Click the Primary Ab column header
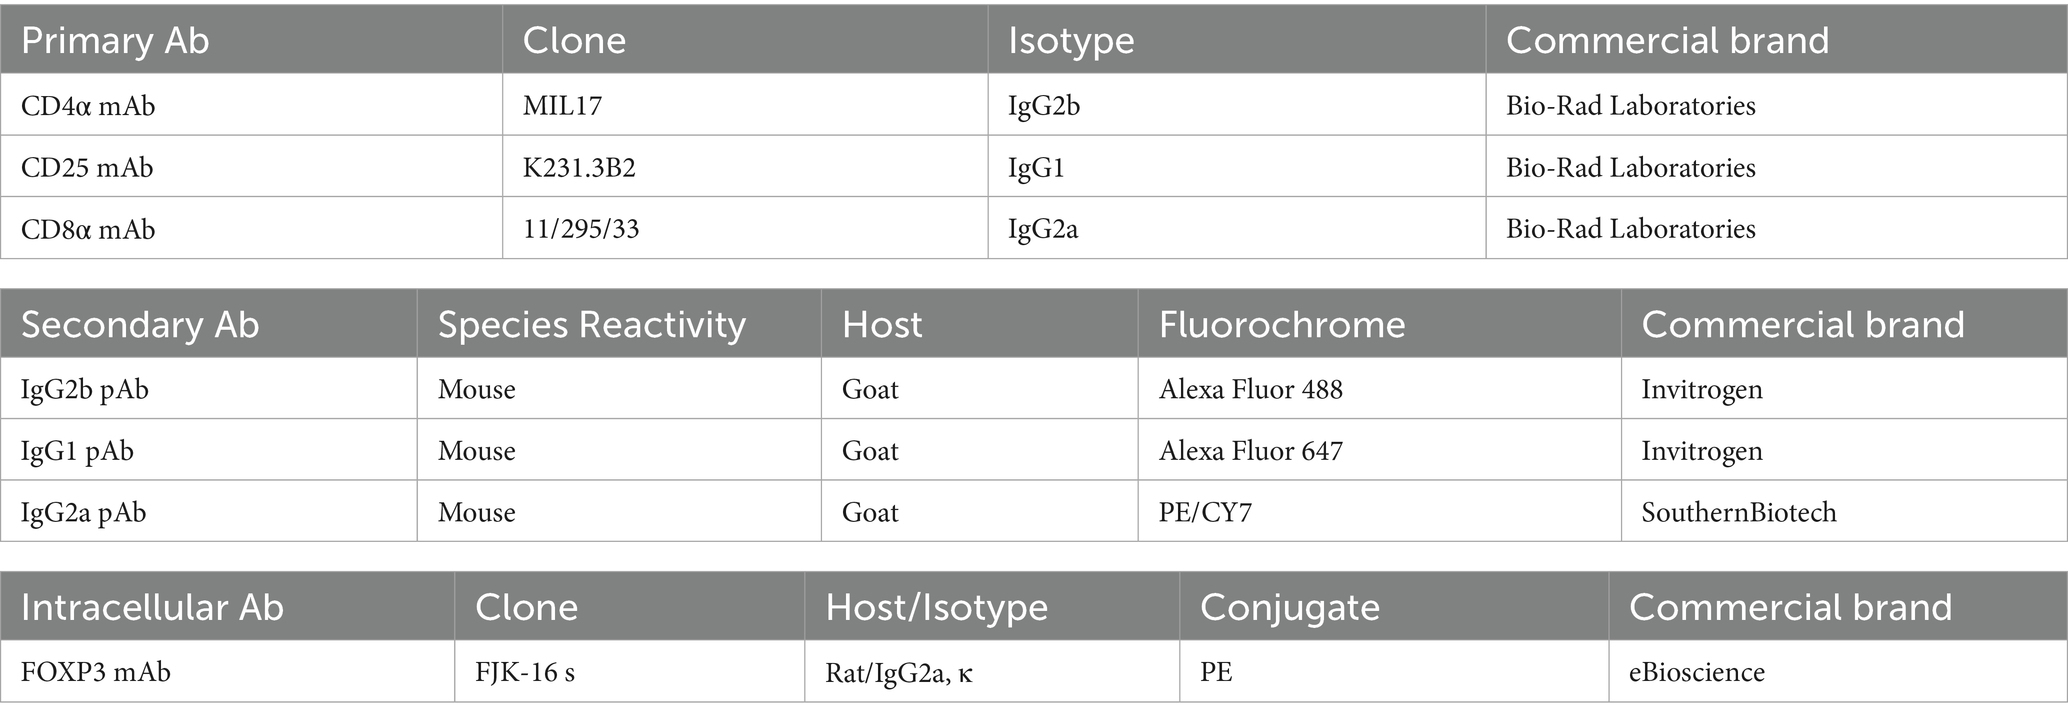 (115, 41)
